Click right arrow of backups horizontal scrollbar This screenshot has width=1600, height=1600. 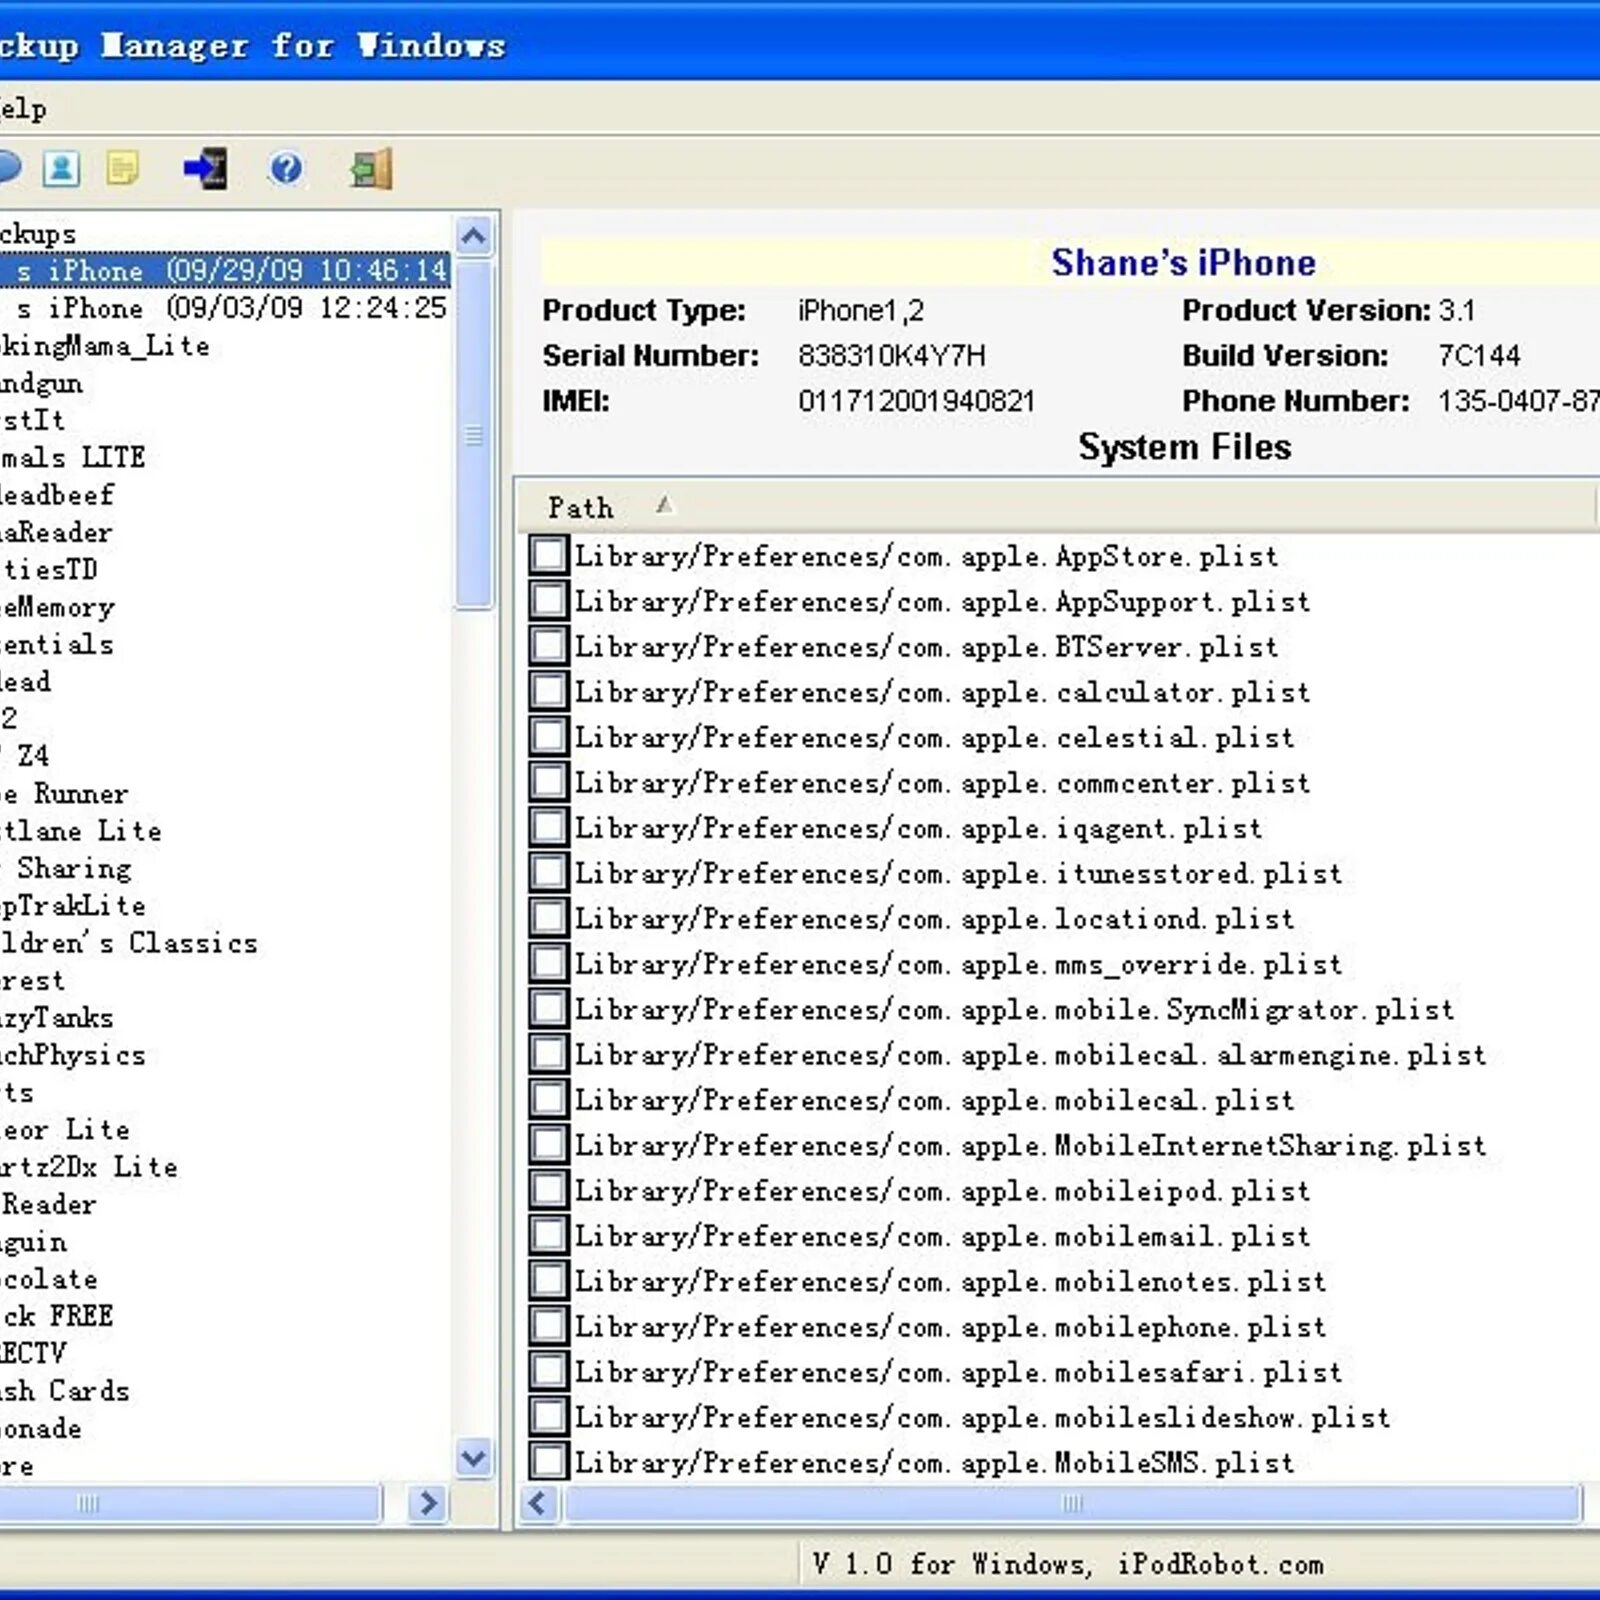428,1503
